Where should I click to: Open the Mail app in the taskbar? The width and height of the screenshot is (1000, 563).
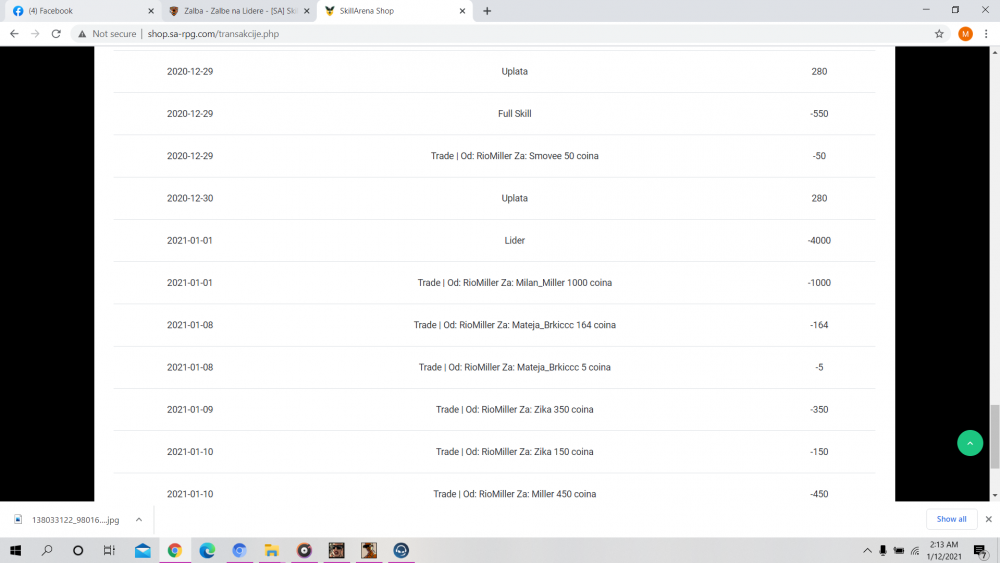142,550
